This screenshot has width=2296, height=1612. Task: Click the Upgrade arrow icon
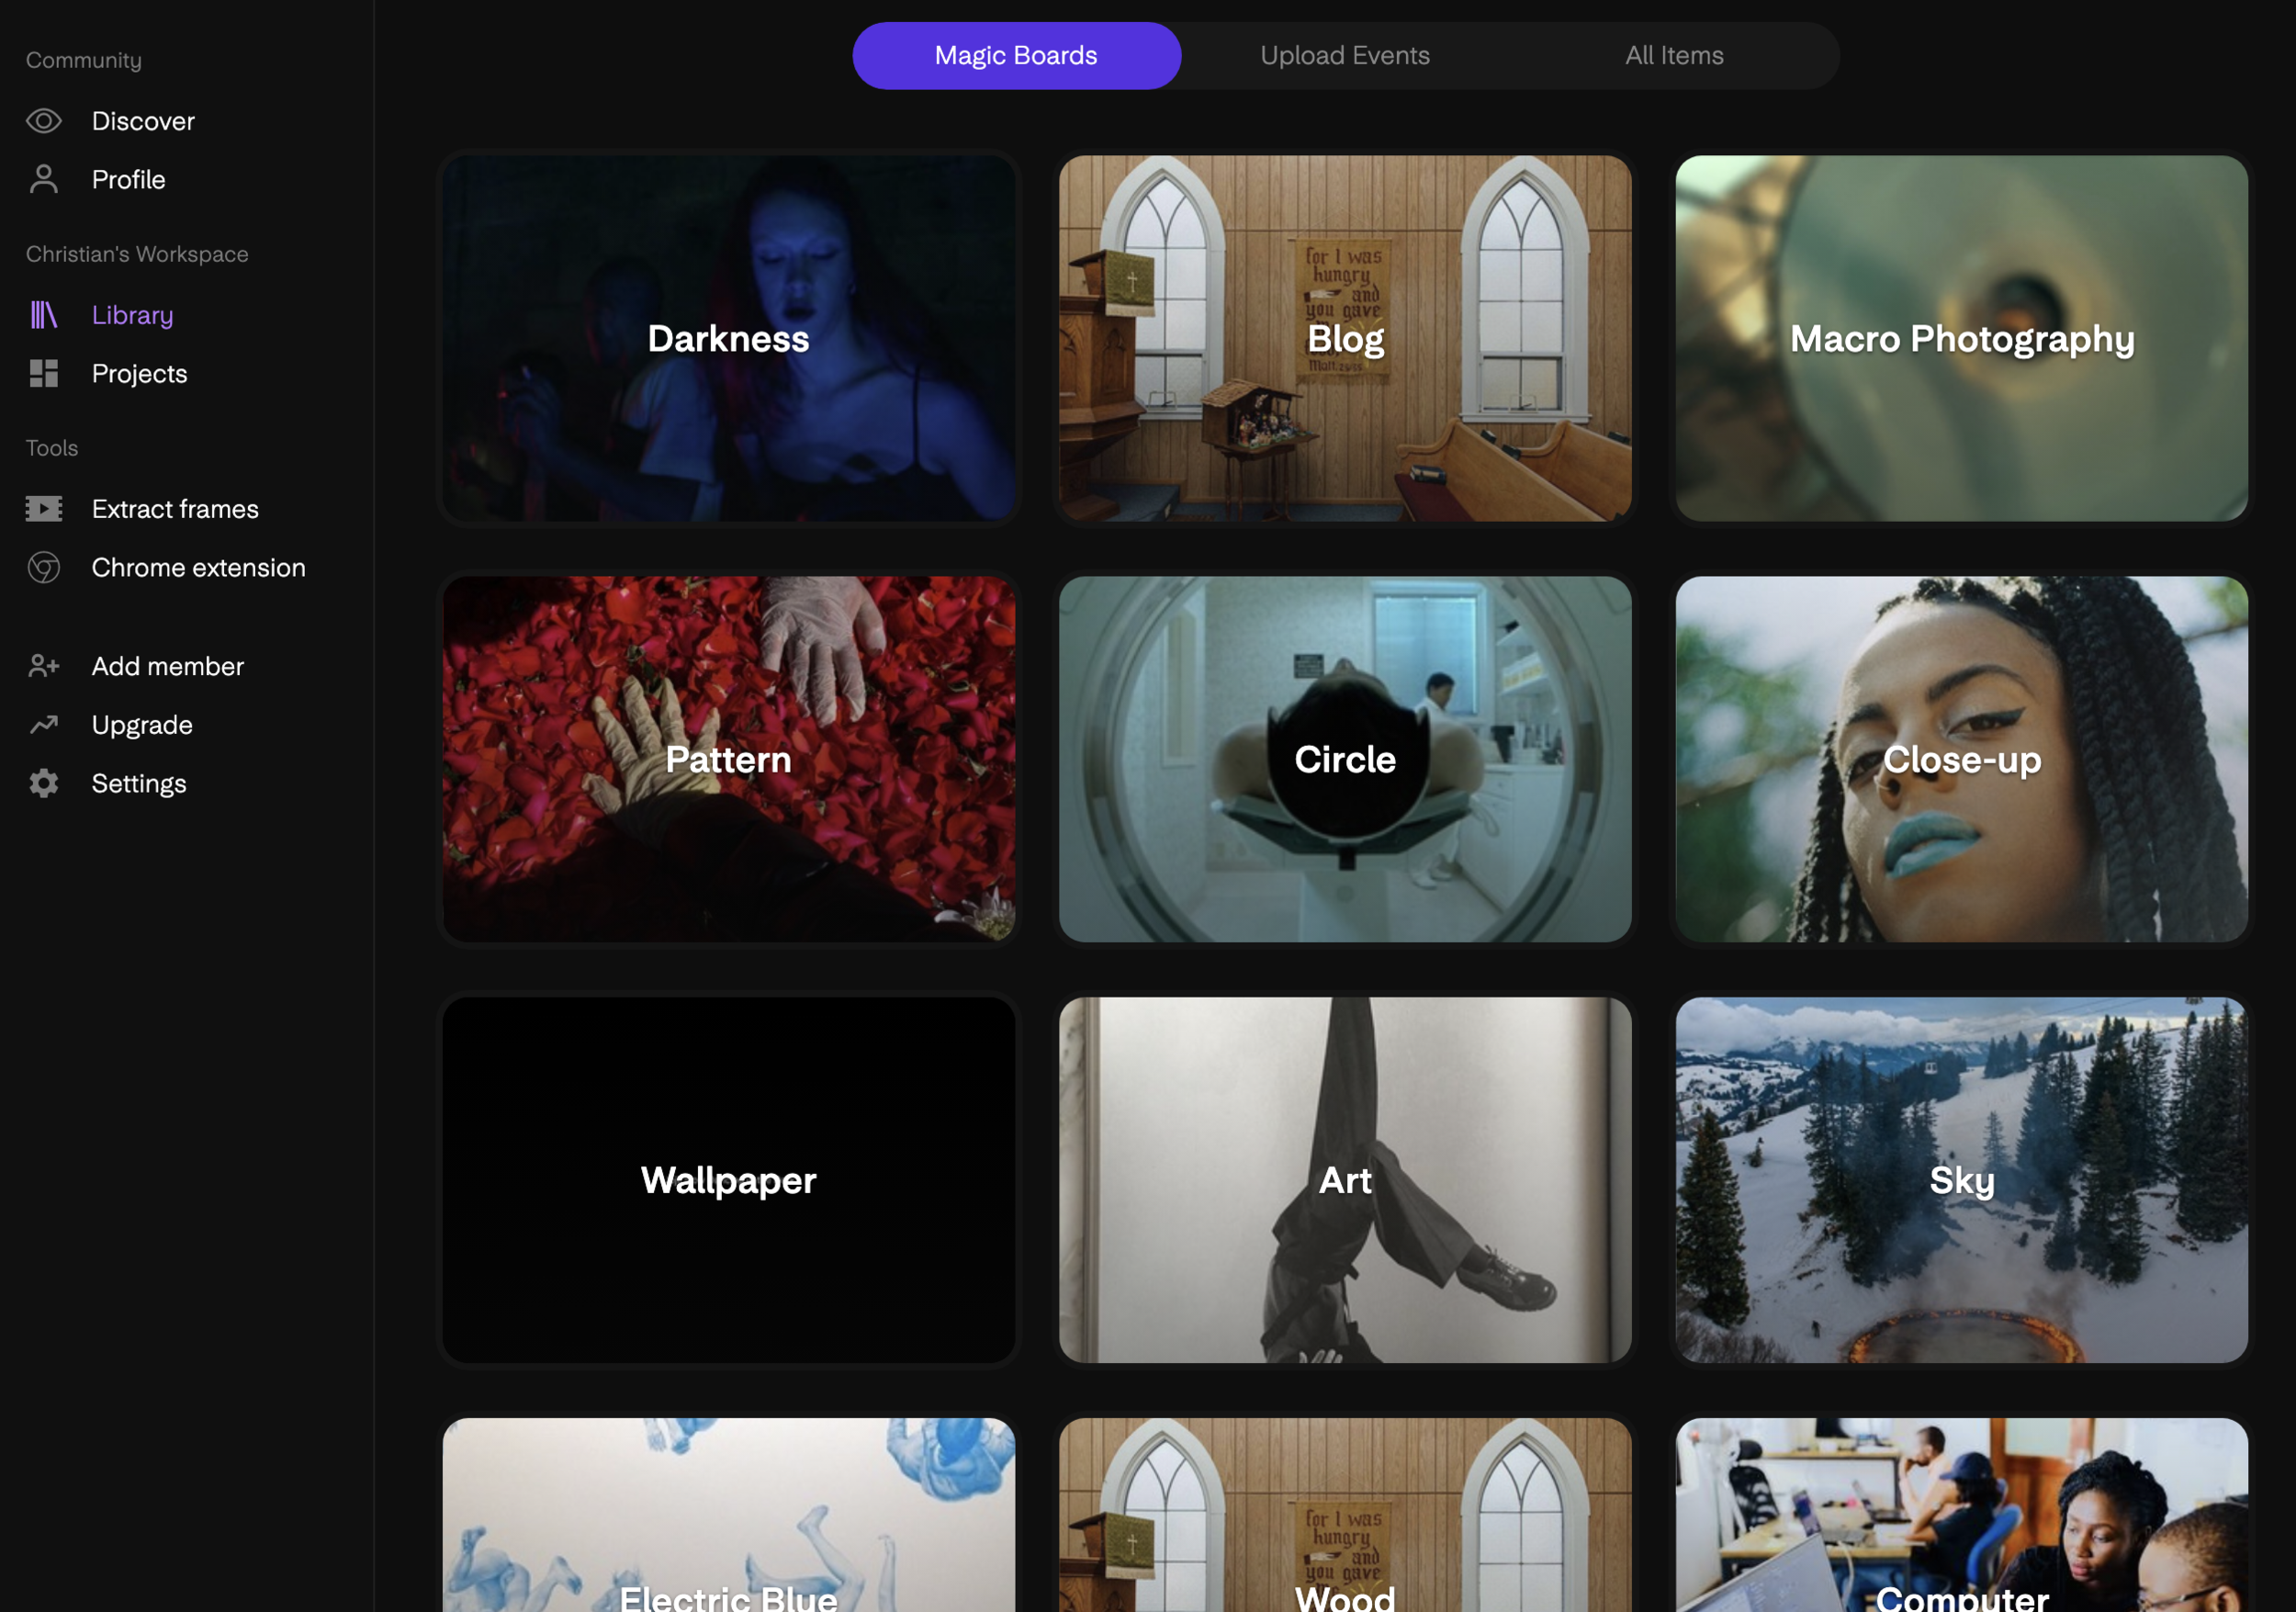pos(44,724)
